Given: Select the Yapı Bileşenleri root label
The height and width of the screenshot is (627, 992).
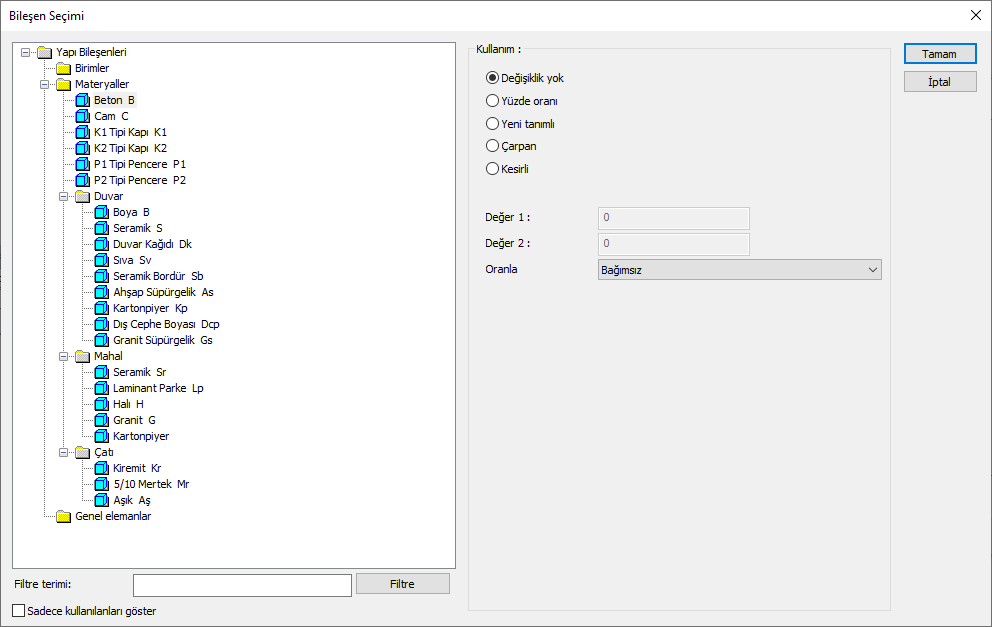Looking at the screenshot, I should [x=91, y=52].
